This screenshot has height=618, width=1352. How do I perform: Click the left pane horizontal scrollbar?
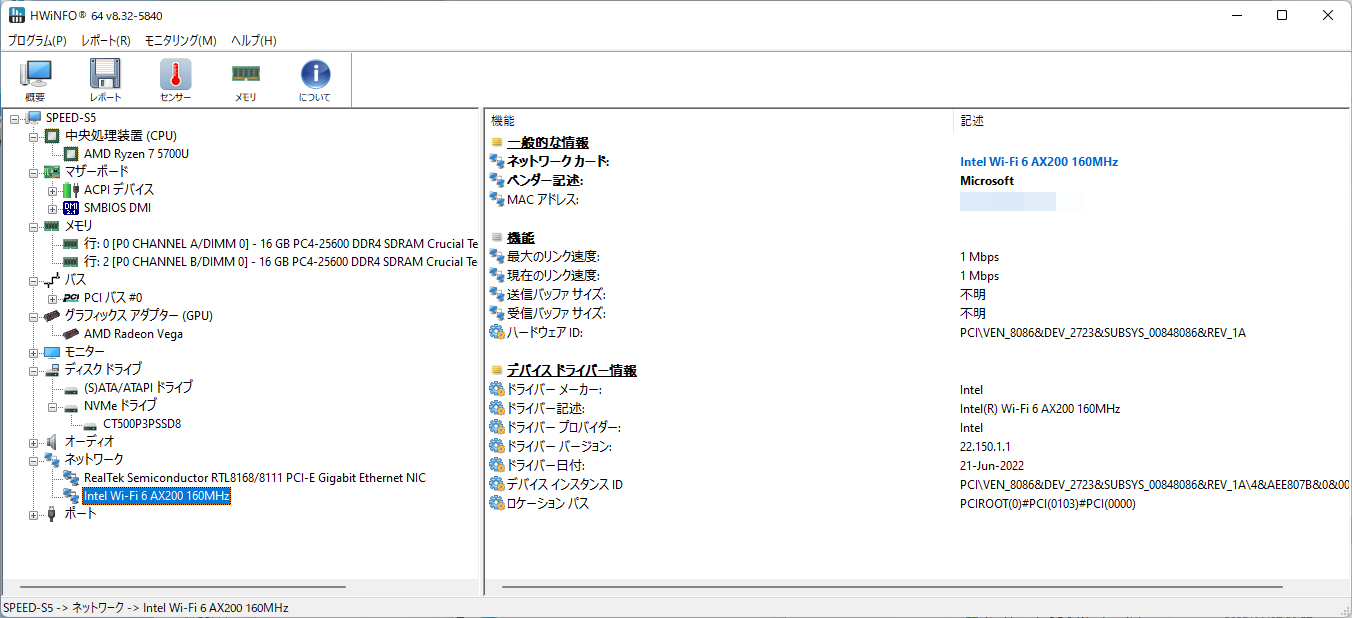pyautogui.click(x=182, y=587)
